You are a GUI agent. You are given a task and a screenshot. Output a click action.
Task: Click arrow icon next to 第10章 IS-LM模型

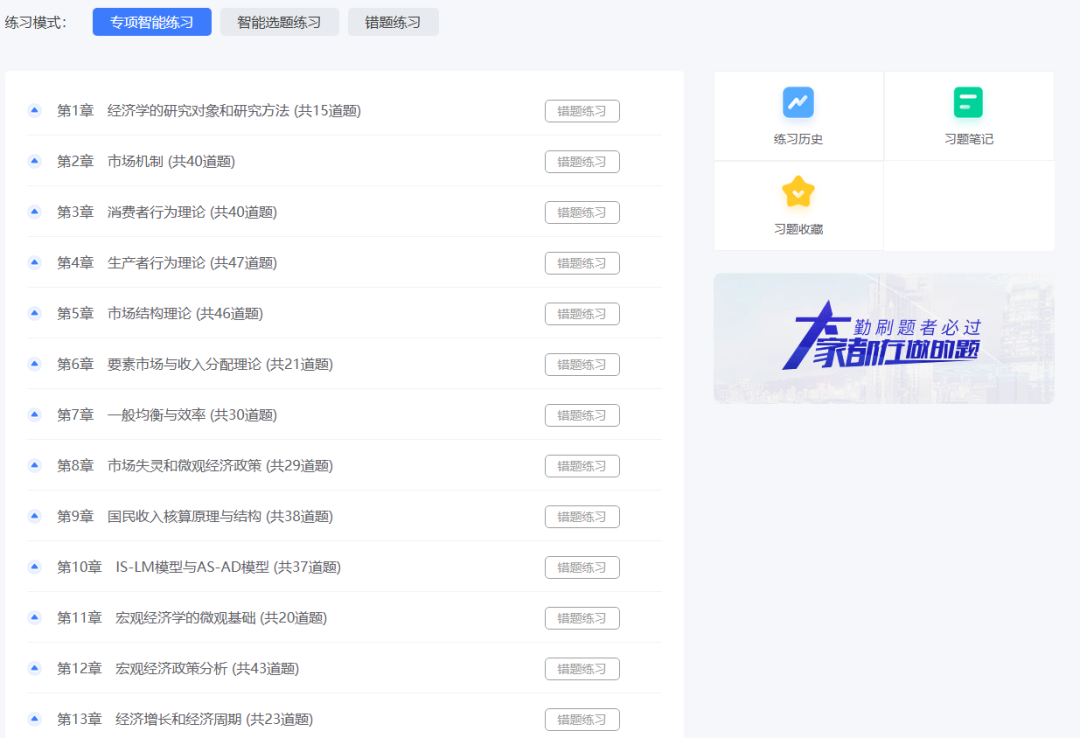tap(34, 568)
